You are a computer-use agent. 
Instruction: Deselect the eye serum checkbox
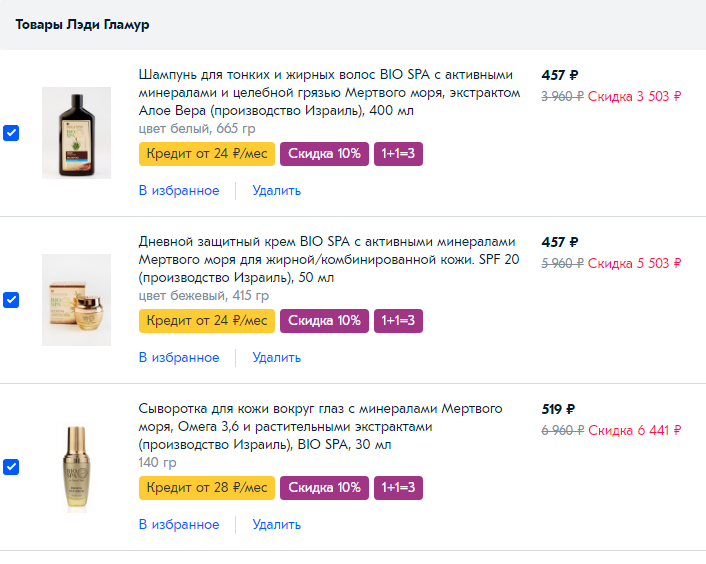tap(11, 467)
